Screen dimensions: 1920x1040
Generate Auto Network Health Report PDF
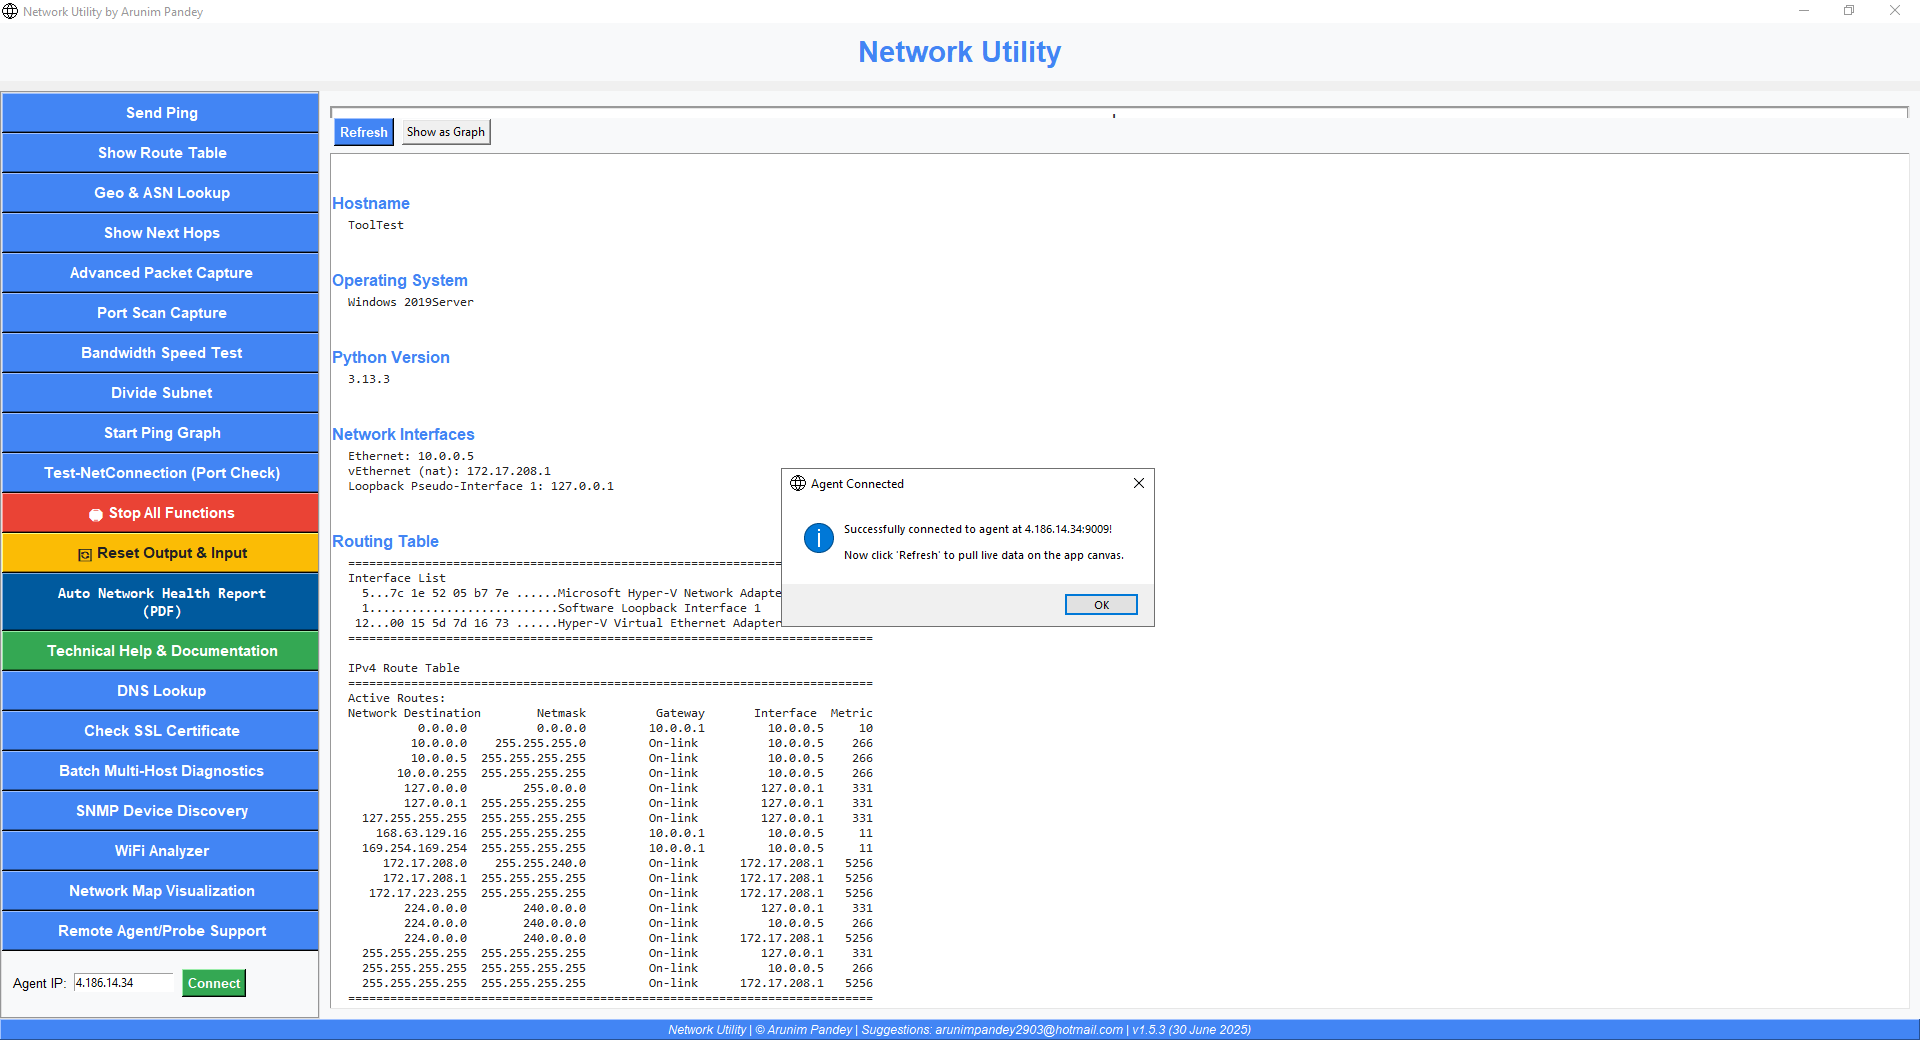(160, 601)
